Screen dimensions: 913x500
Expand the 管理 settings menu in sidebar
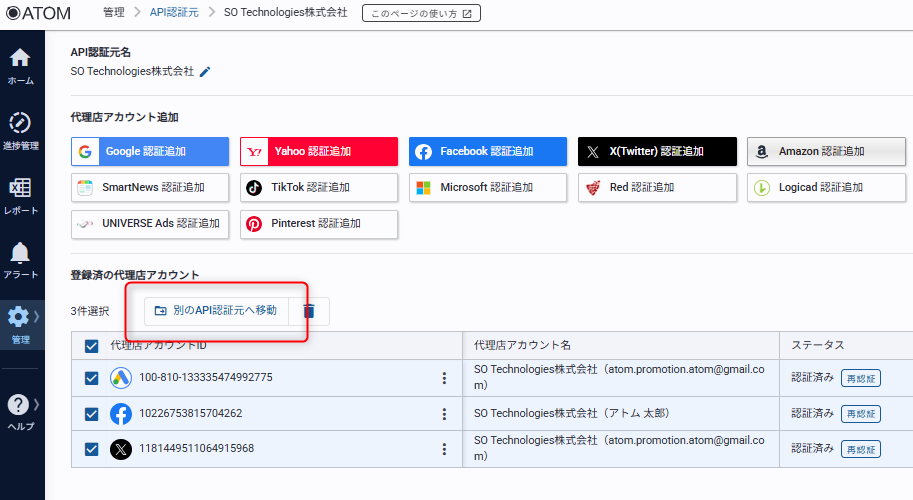pos(20,323)
